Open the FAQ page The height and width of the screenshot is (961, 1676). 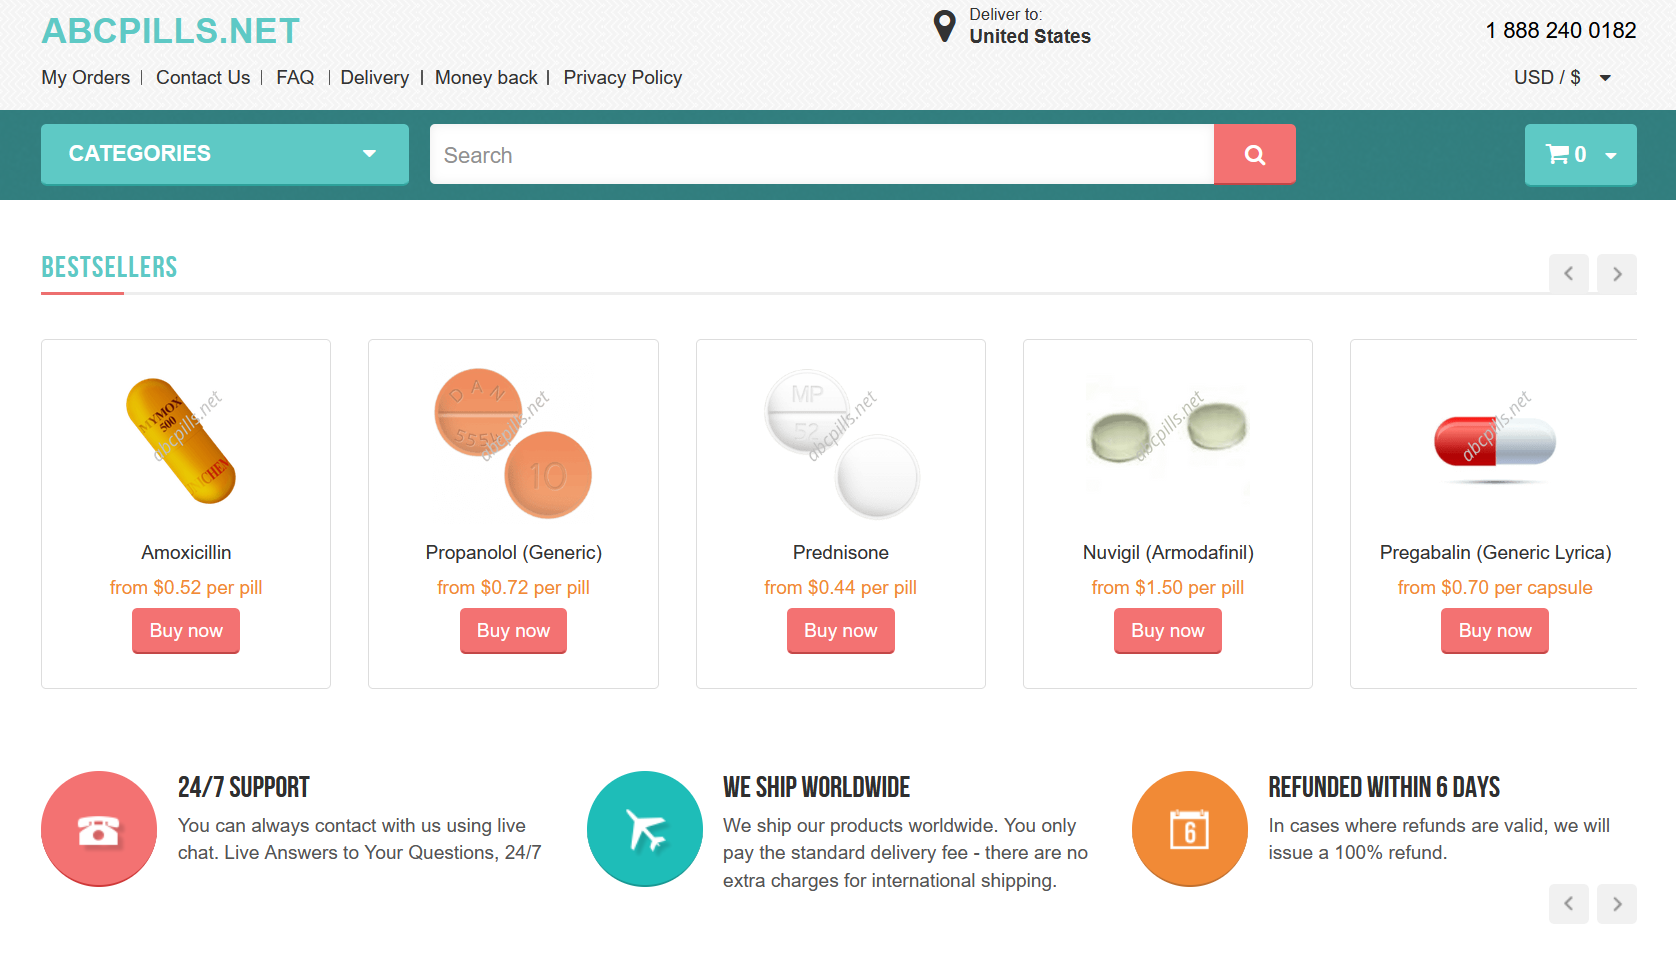295,78
